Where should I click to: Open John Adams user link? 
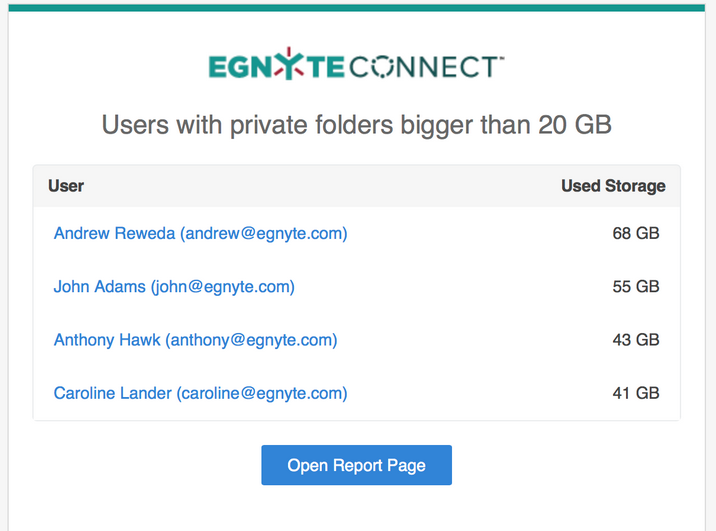coord(174,287)
